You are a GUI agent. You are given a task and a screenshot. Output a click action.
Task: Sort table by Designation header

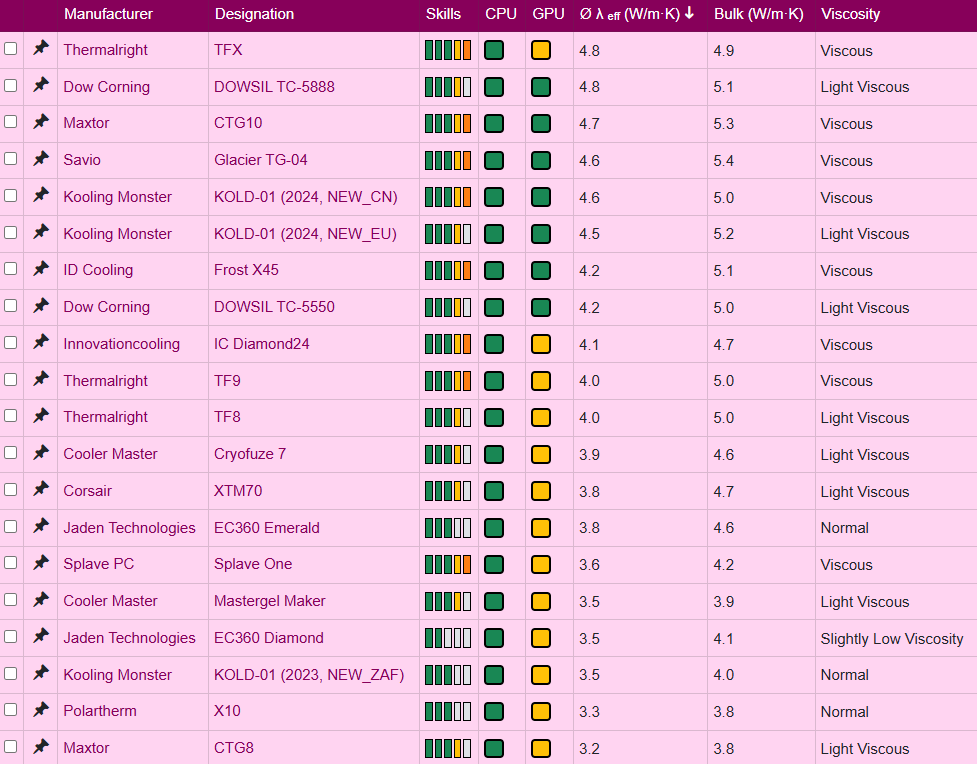(x=254, y=14)
